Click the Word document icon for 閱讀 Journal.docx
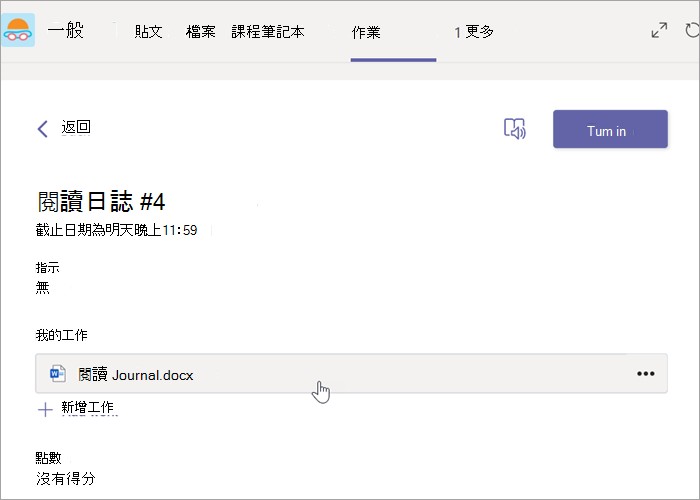 (58, 374)
